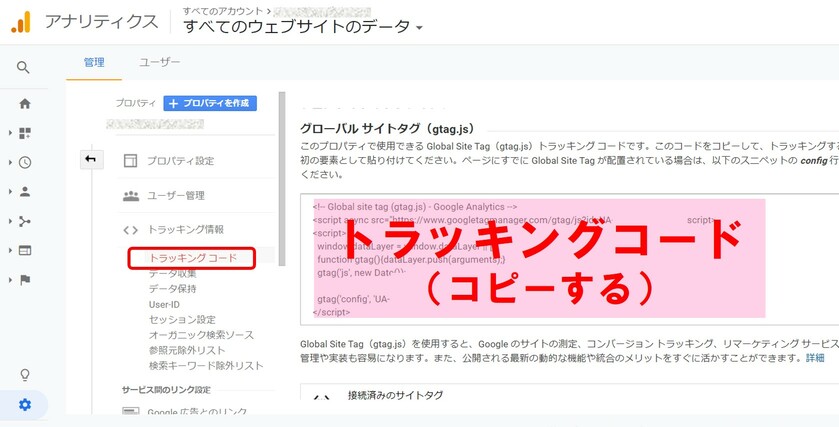Open Realtime reports clock icon

pyautogui.click(x=24, y=162)
